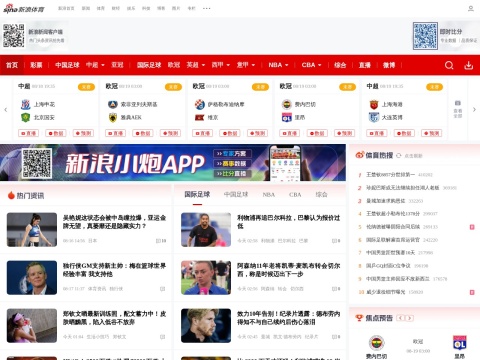Click 费内巴切 badge in 焦点预告
The height and width of the screenshot is (360, 480).
376,343
